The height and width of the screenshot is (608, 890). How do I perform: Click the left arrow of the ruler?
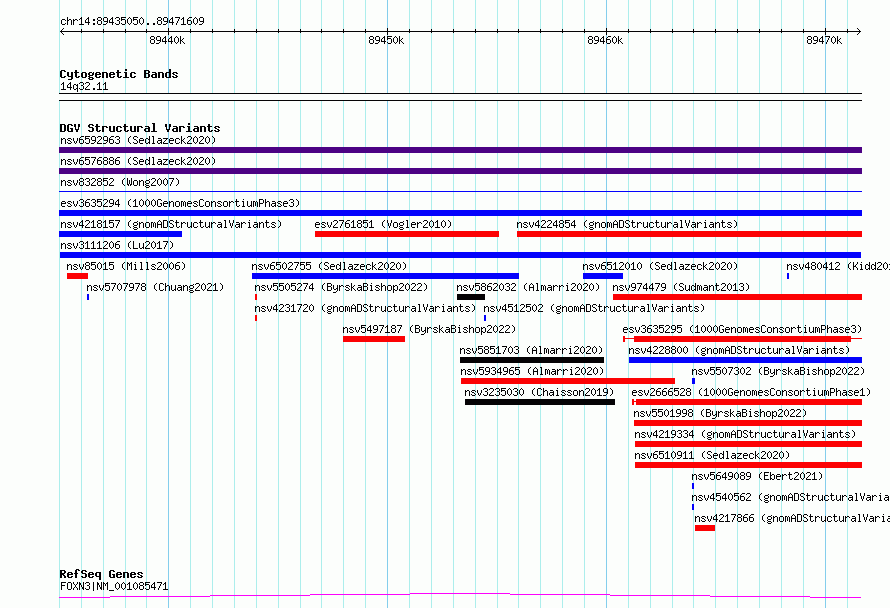(62, 32)
